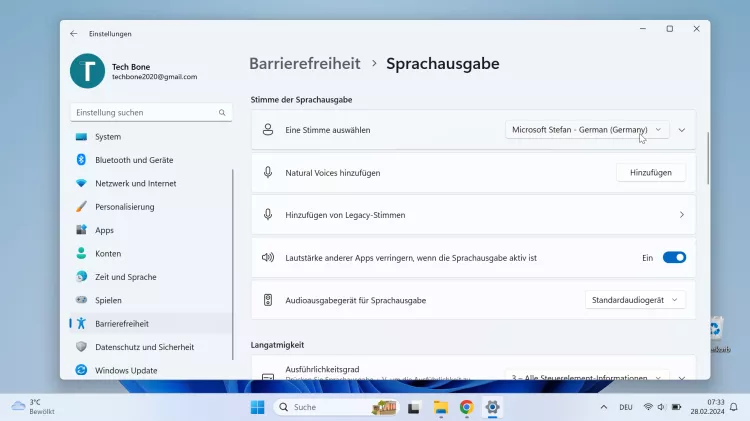Turn off Lautstärke anderer Apps verringern switch
This screenshot has width=750, height=421.
[674, 257]
